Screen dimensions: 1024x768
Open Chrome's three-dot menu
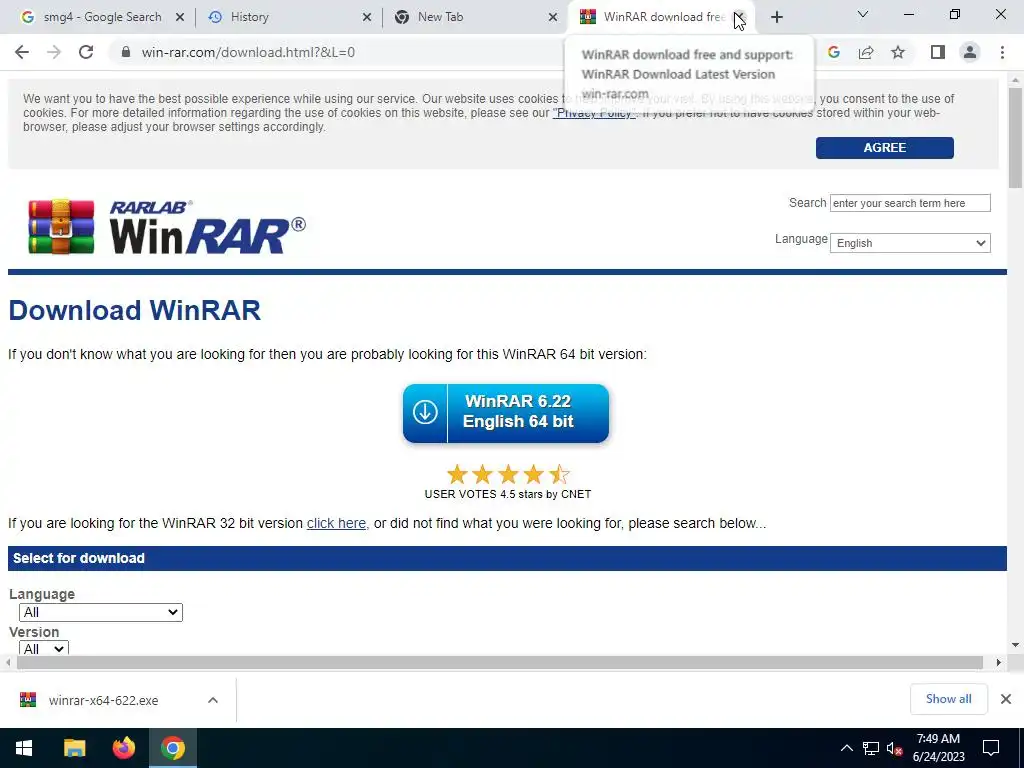tap(1002, 52)
